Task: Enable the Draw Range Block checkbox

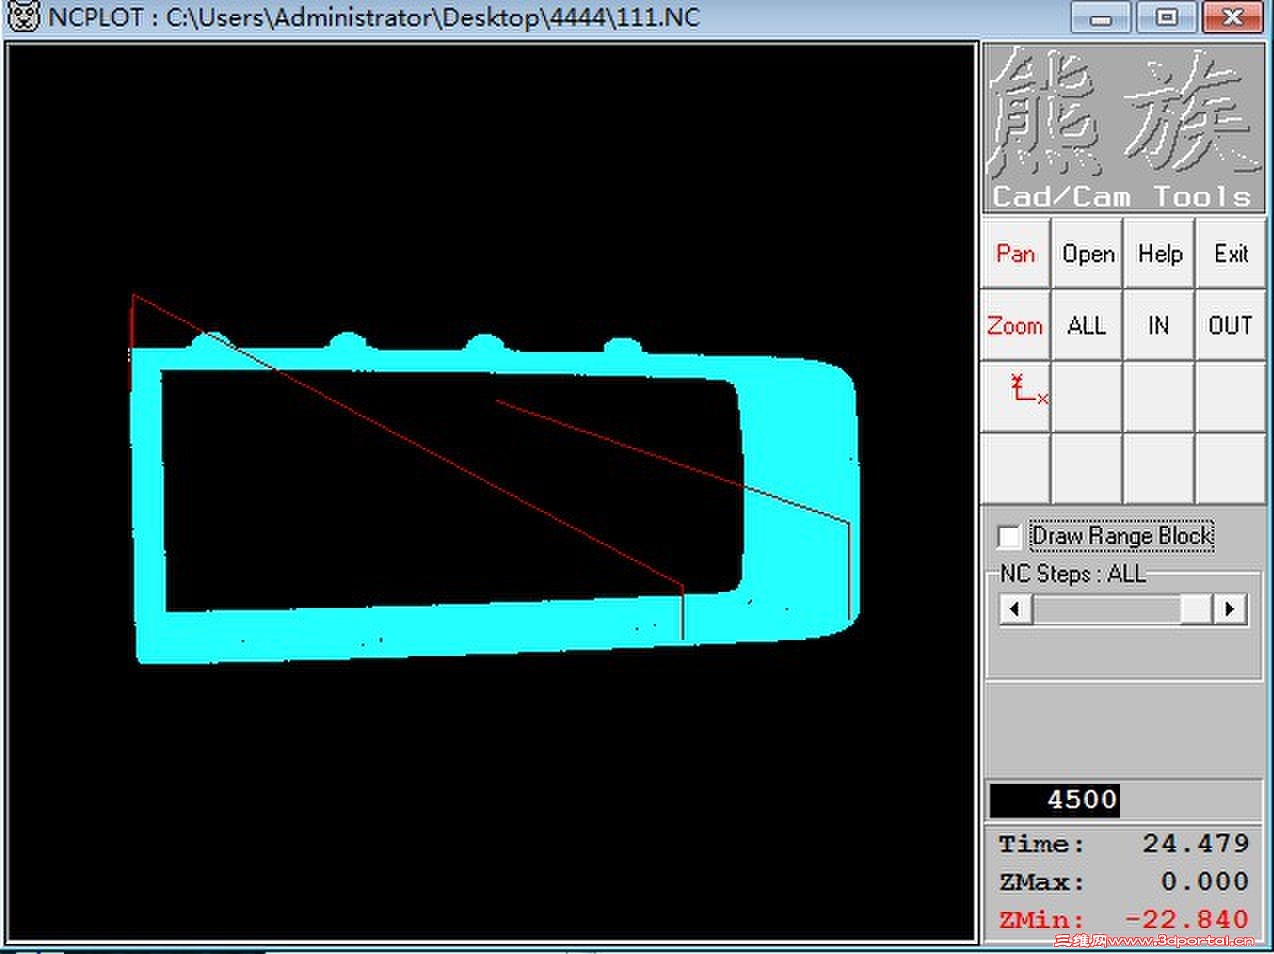Action: click(1009, 537)
